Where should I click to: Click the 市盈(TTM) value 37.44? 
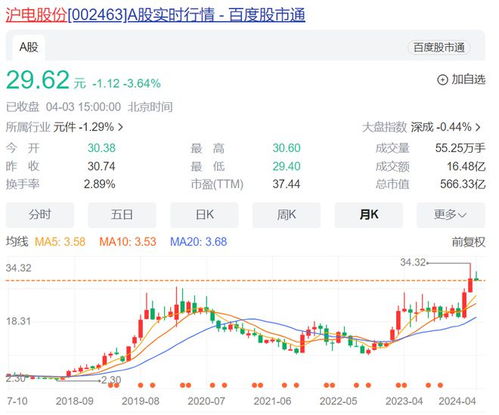tap(286, 184)
